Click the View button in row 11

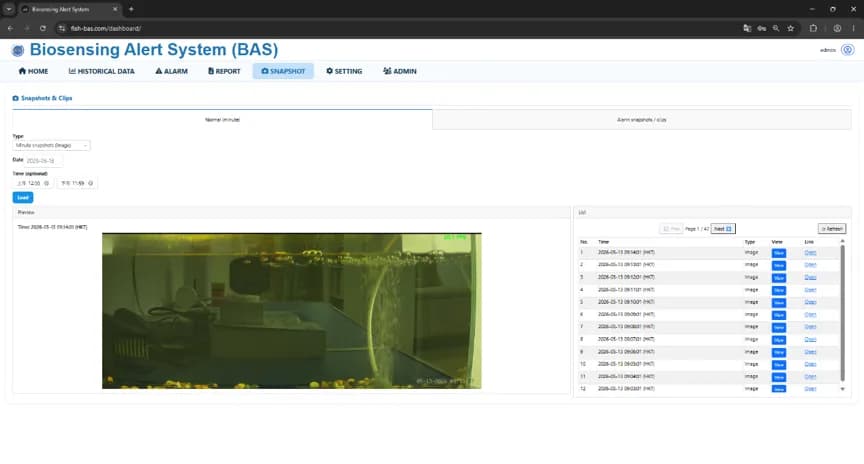click(779, 377)
